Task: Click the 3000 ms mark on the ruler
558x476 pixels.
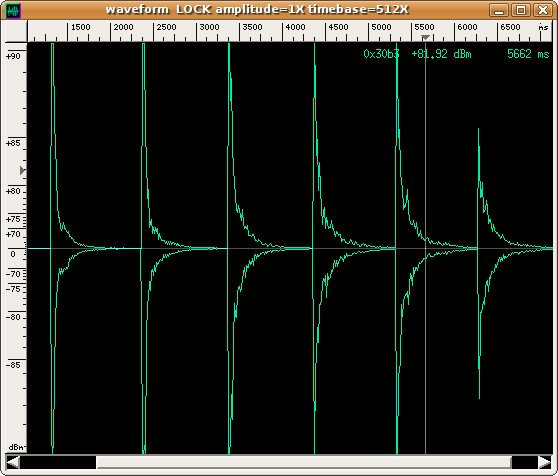Action: [x=209, y=27]
